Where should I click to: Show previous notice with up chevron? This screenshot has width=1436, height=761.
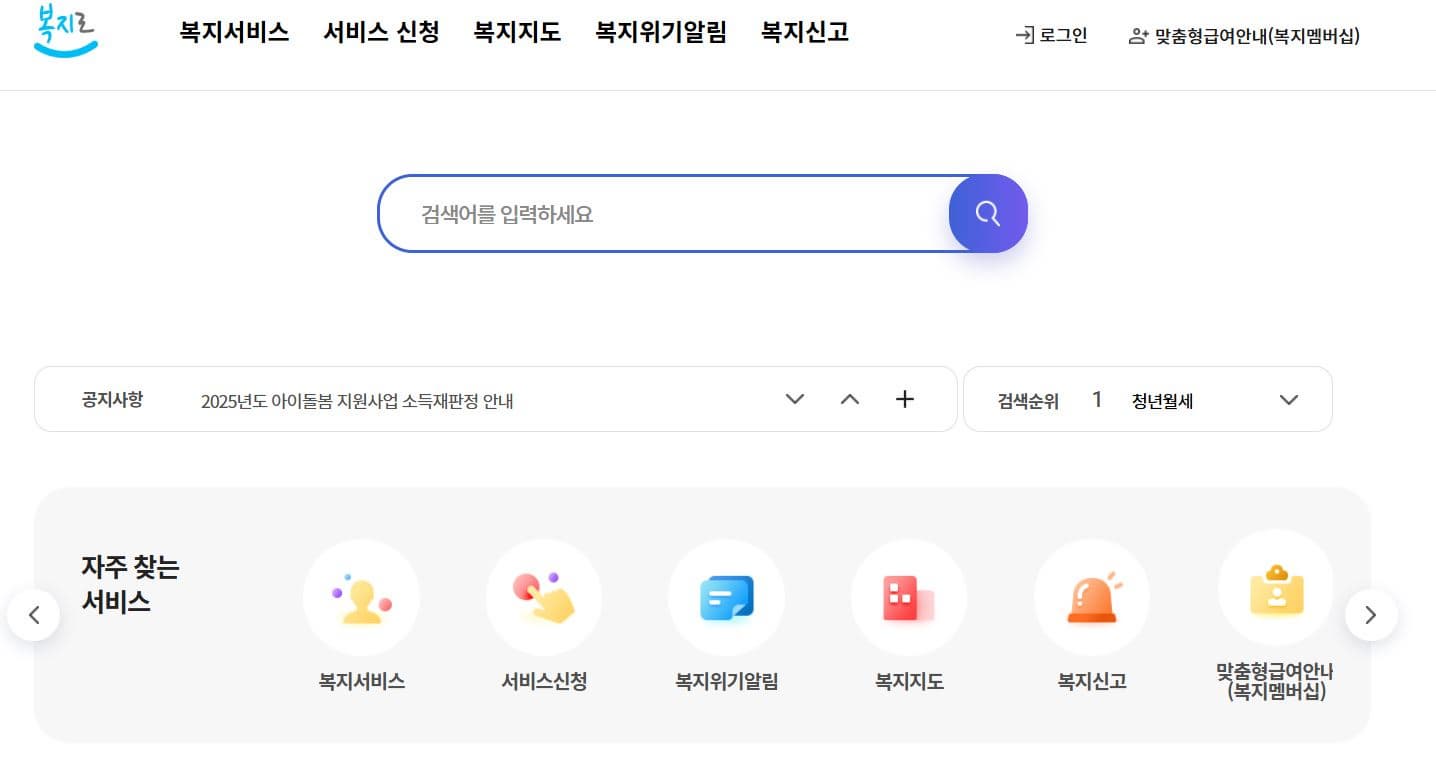pos(850,399)
